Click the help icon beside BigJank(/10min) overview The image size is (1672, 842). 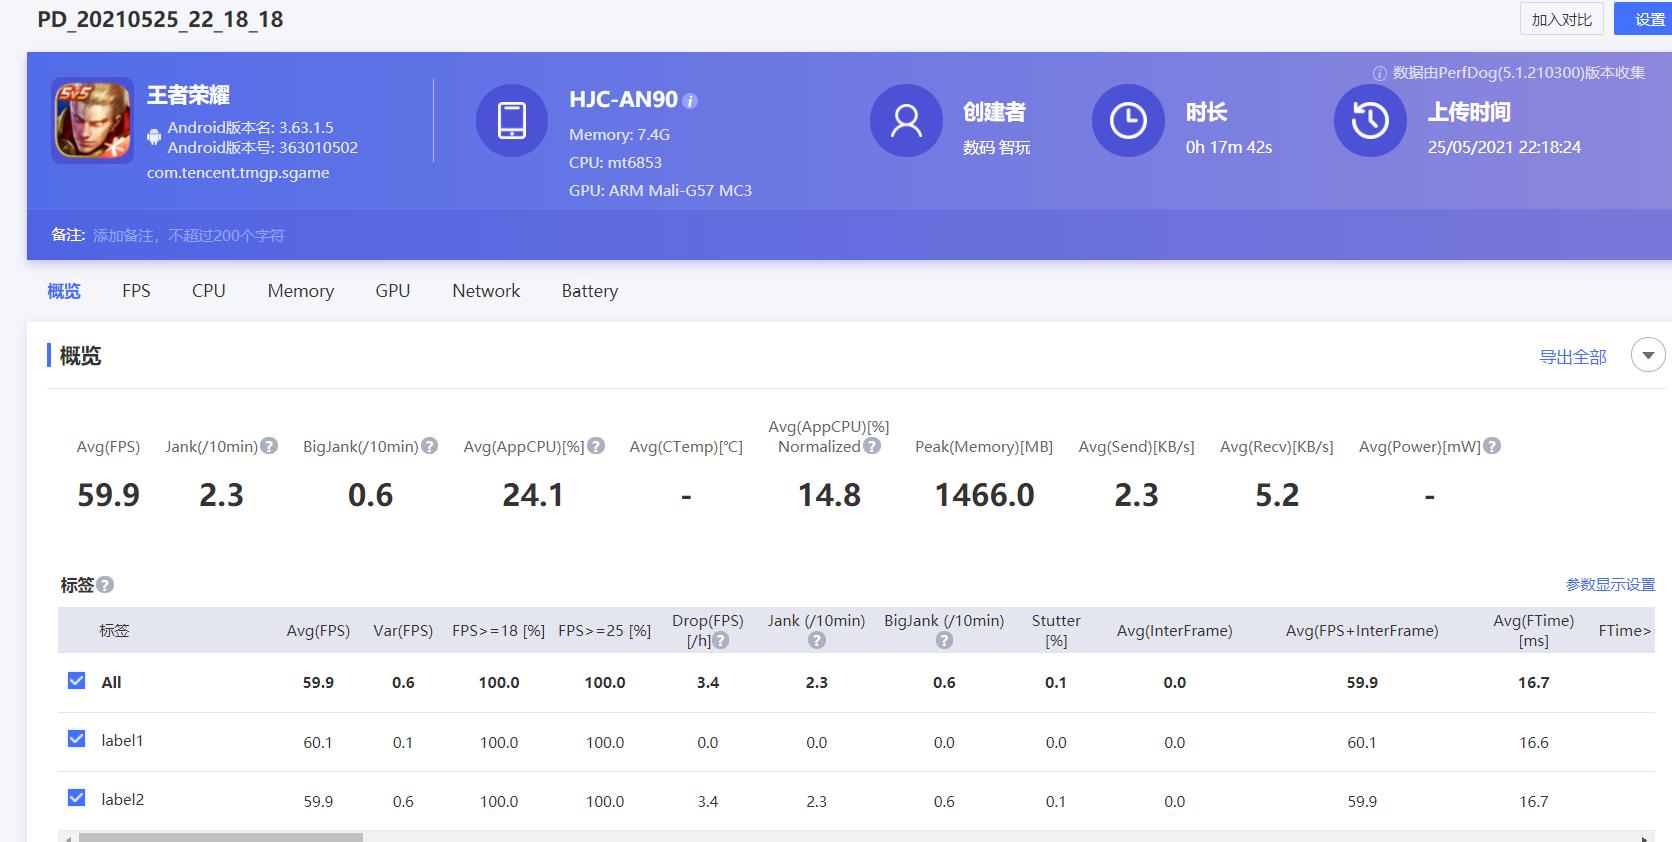(430, 446)
